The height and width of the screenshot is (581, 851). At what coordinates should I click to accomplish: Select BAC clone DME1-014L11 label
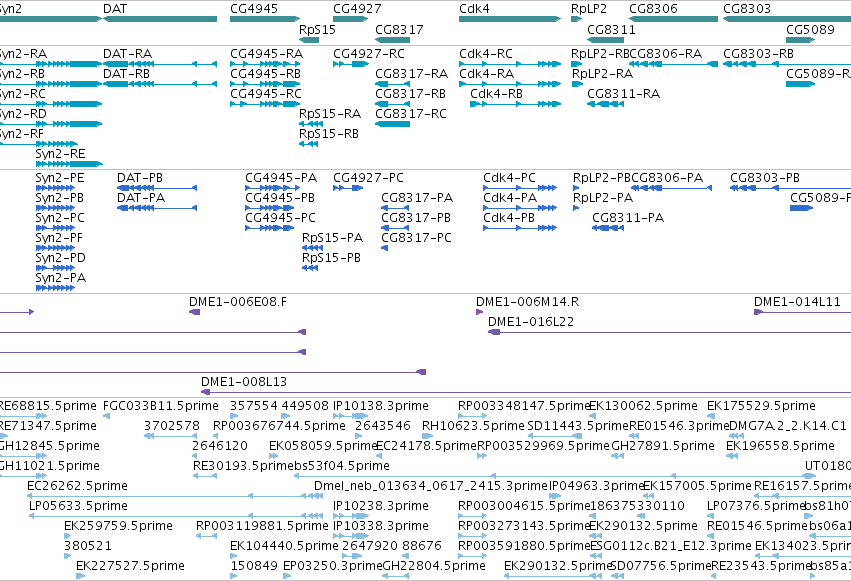[797, 302]
